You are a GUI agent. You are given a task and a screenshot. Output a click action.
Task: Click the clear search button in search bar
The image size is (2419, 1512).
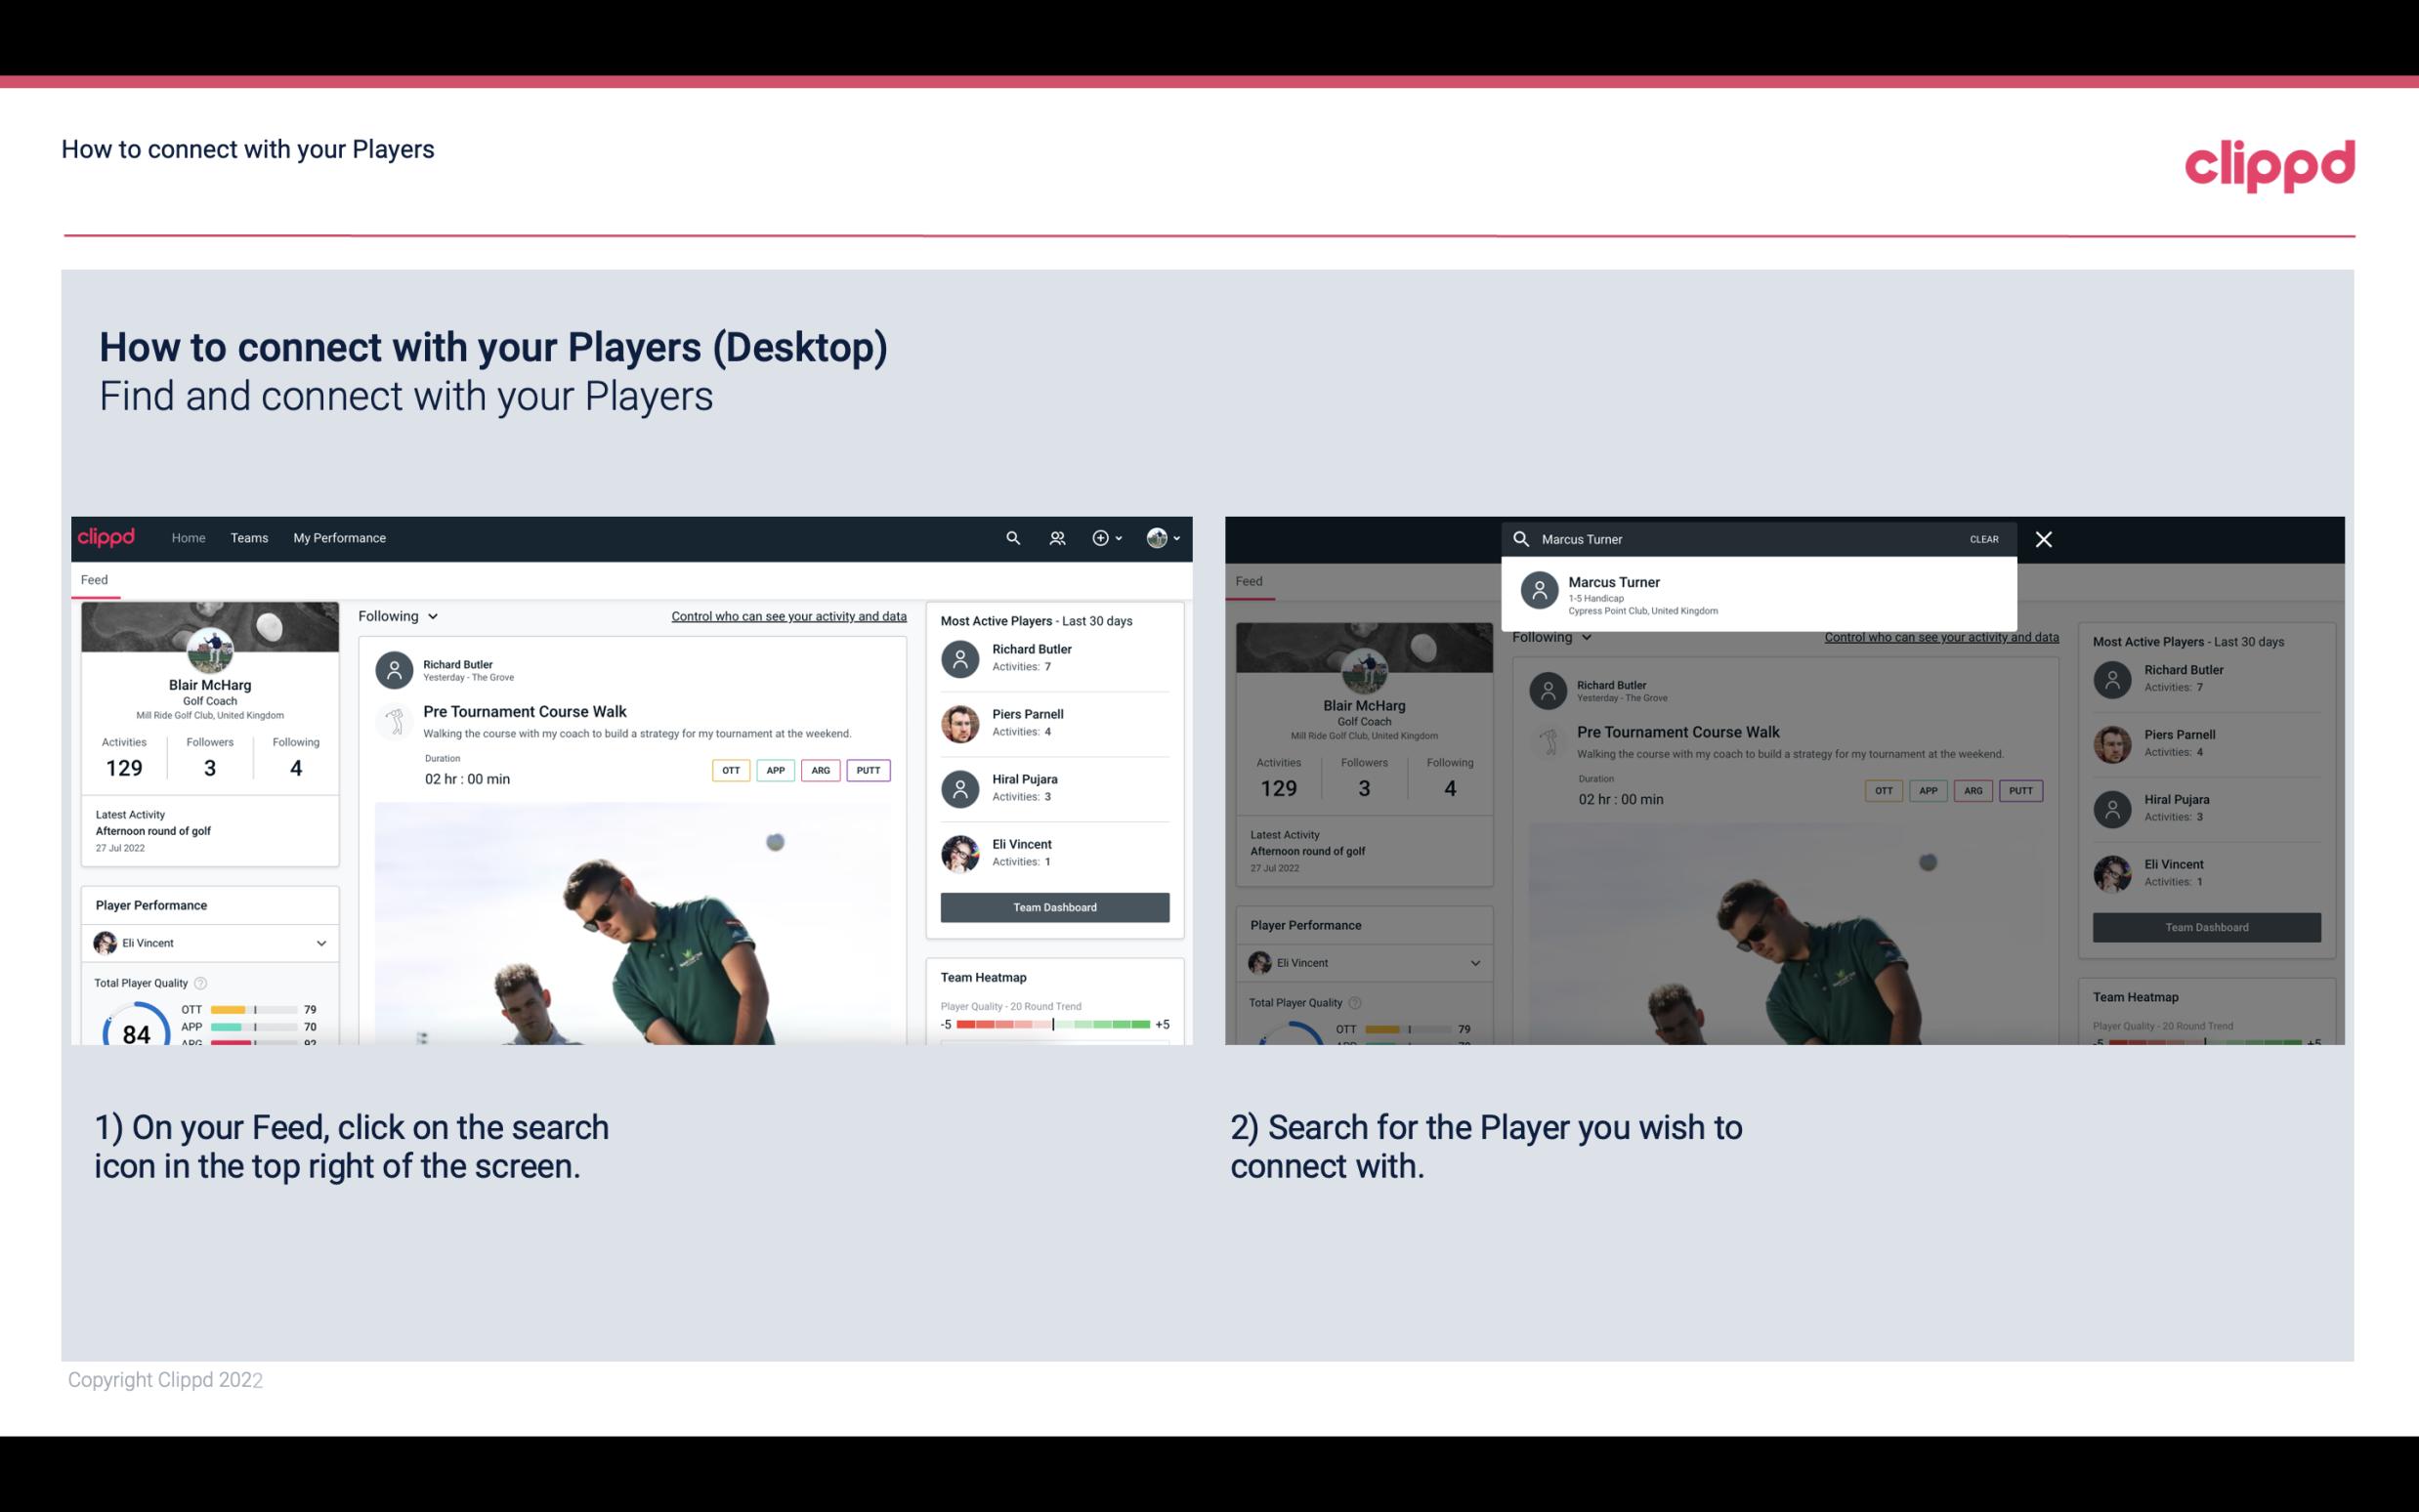coord(1983,538)
